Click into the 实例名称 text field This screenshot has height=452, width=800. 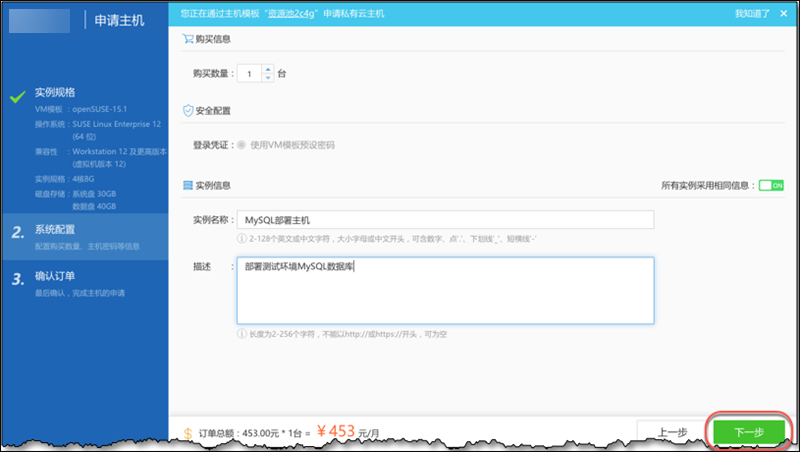click(445, 219)
